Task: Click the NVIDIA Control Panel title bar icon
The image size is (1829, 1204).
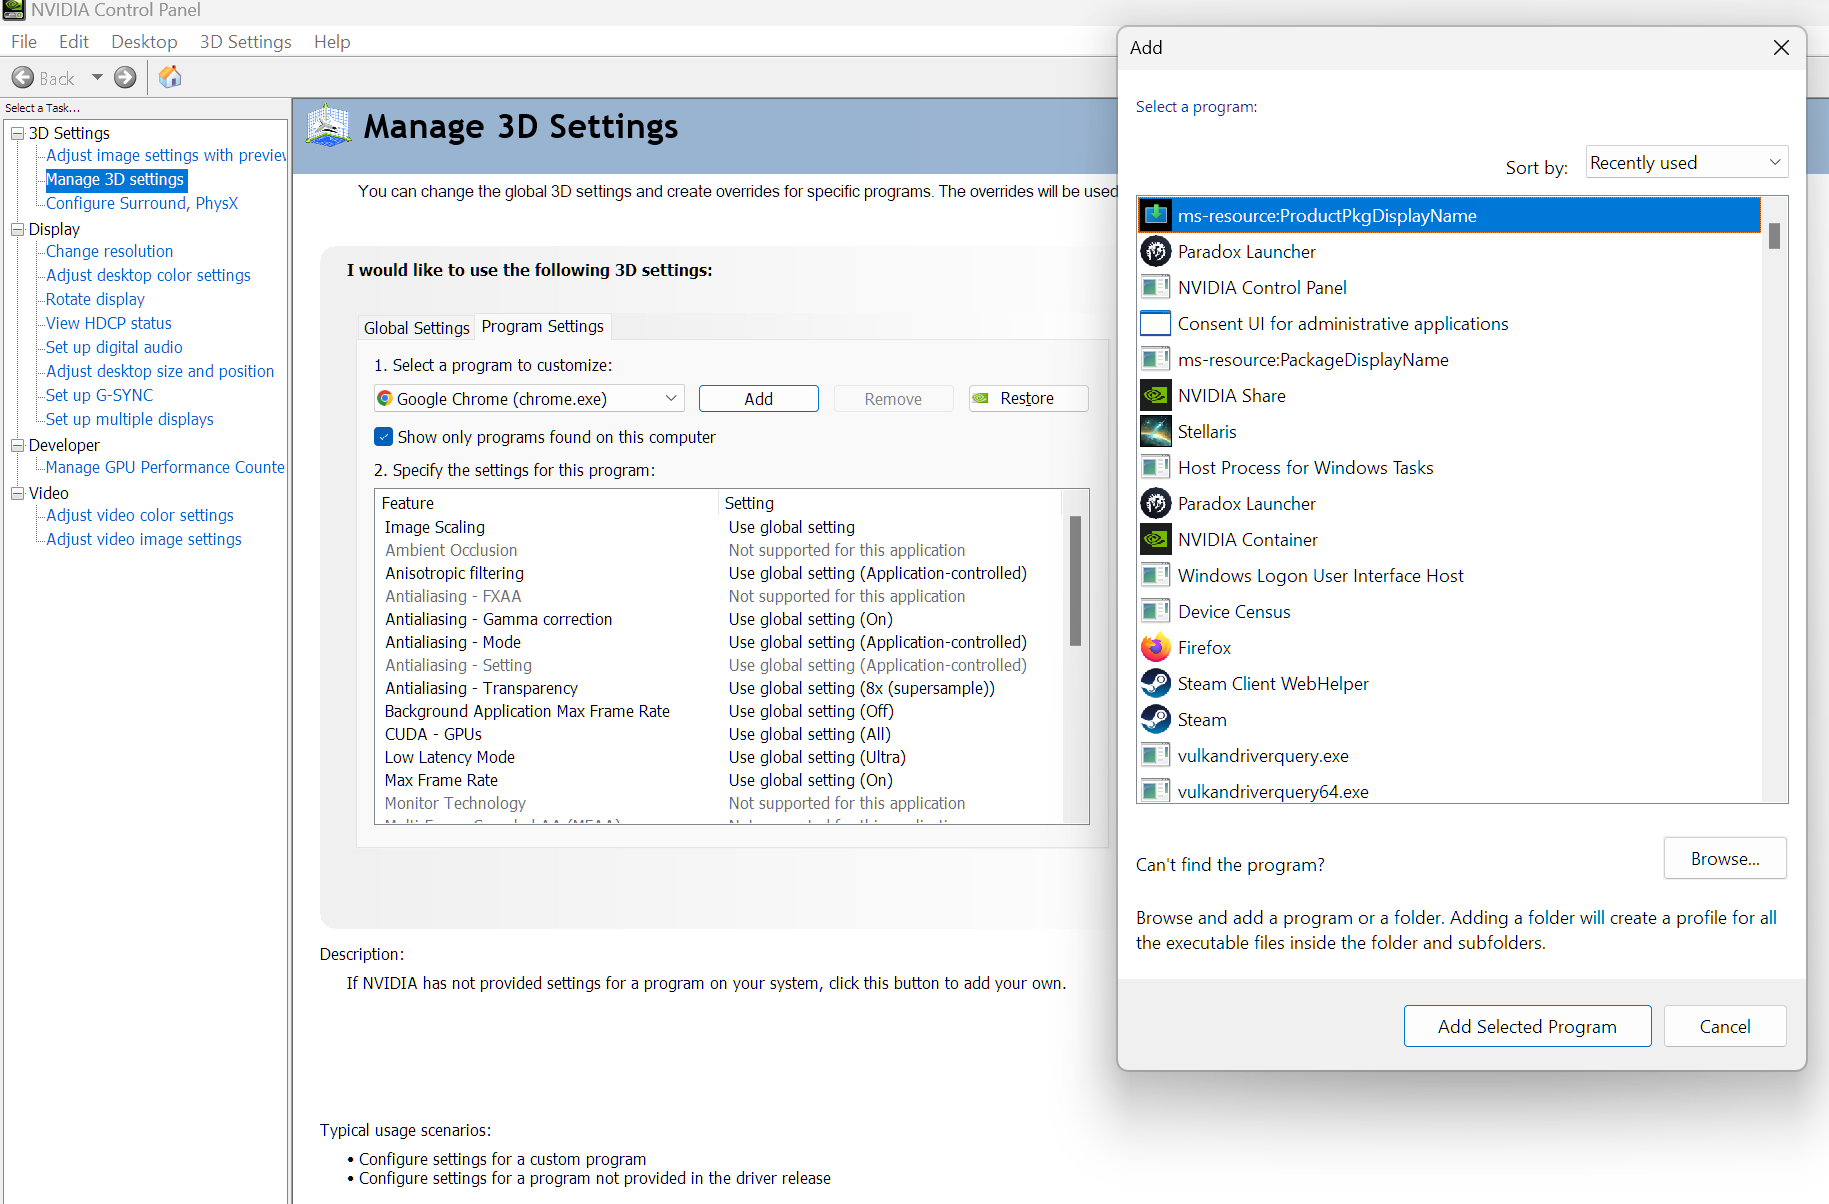Action: [x=14, y=10]
